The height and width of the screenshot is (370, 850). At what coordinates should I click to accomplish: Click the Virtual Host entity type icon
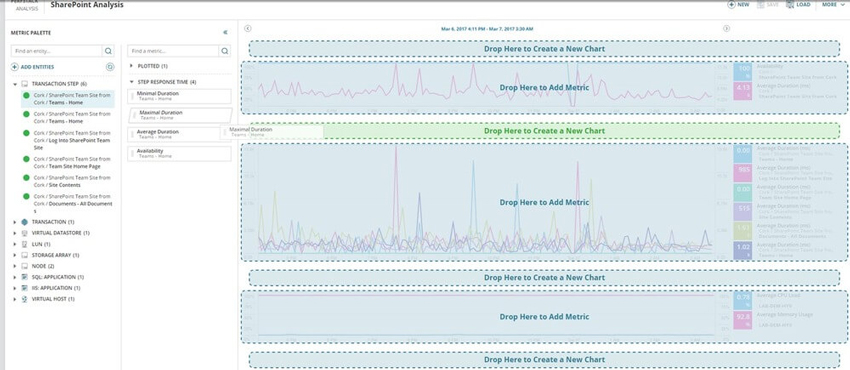[x=24, y=299]
